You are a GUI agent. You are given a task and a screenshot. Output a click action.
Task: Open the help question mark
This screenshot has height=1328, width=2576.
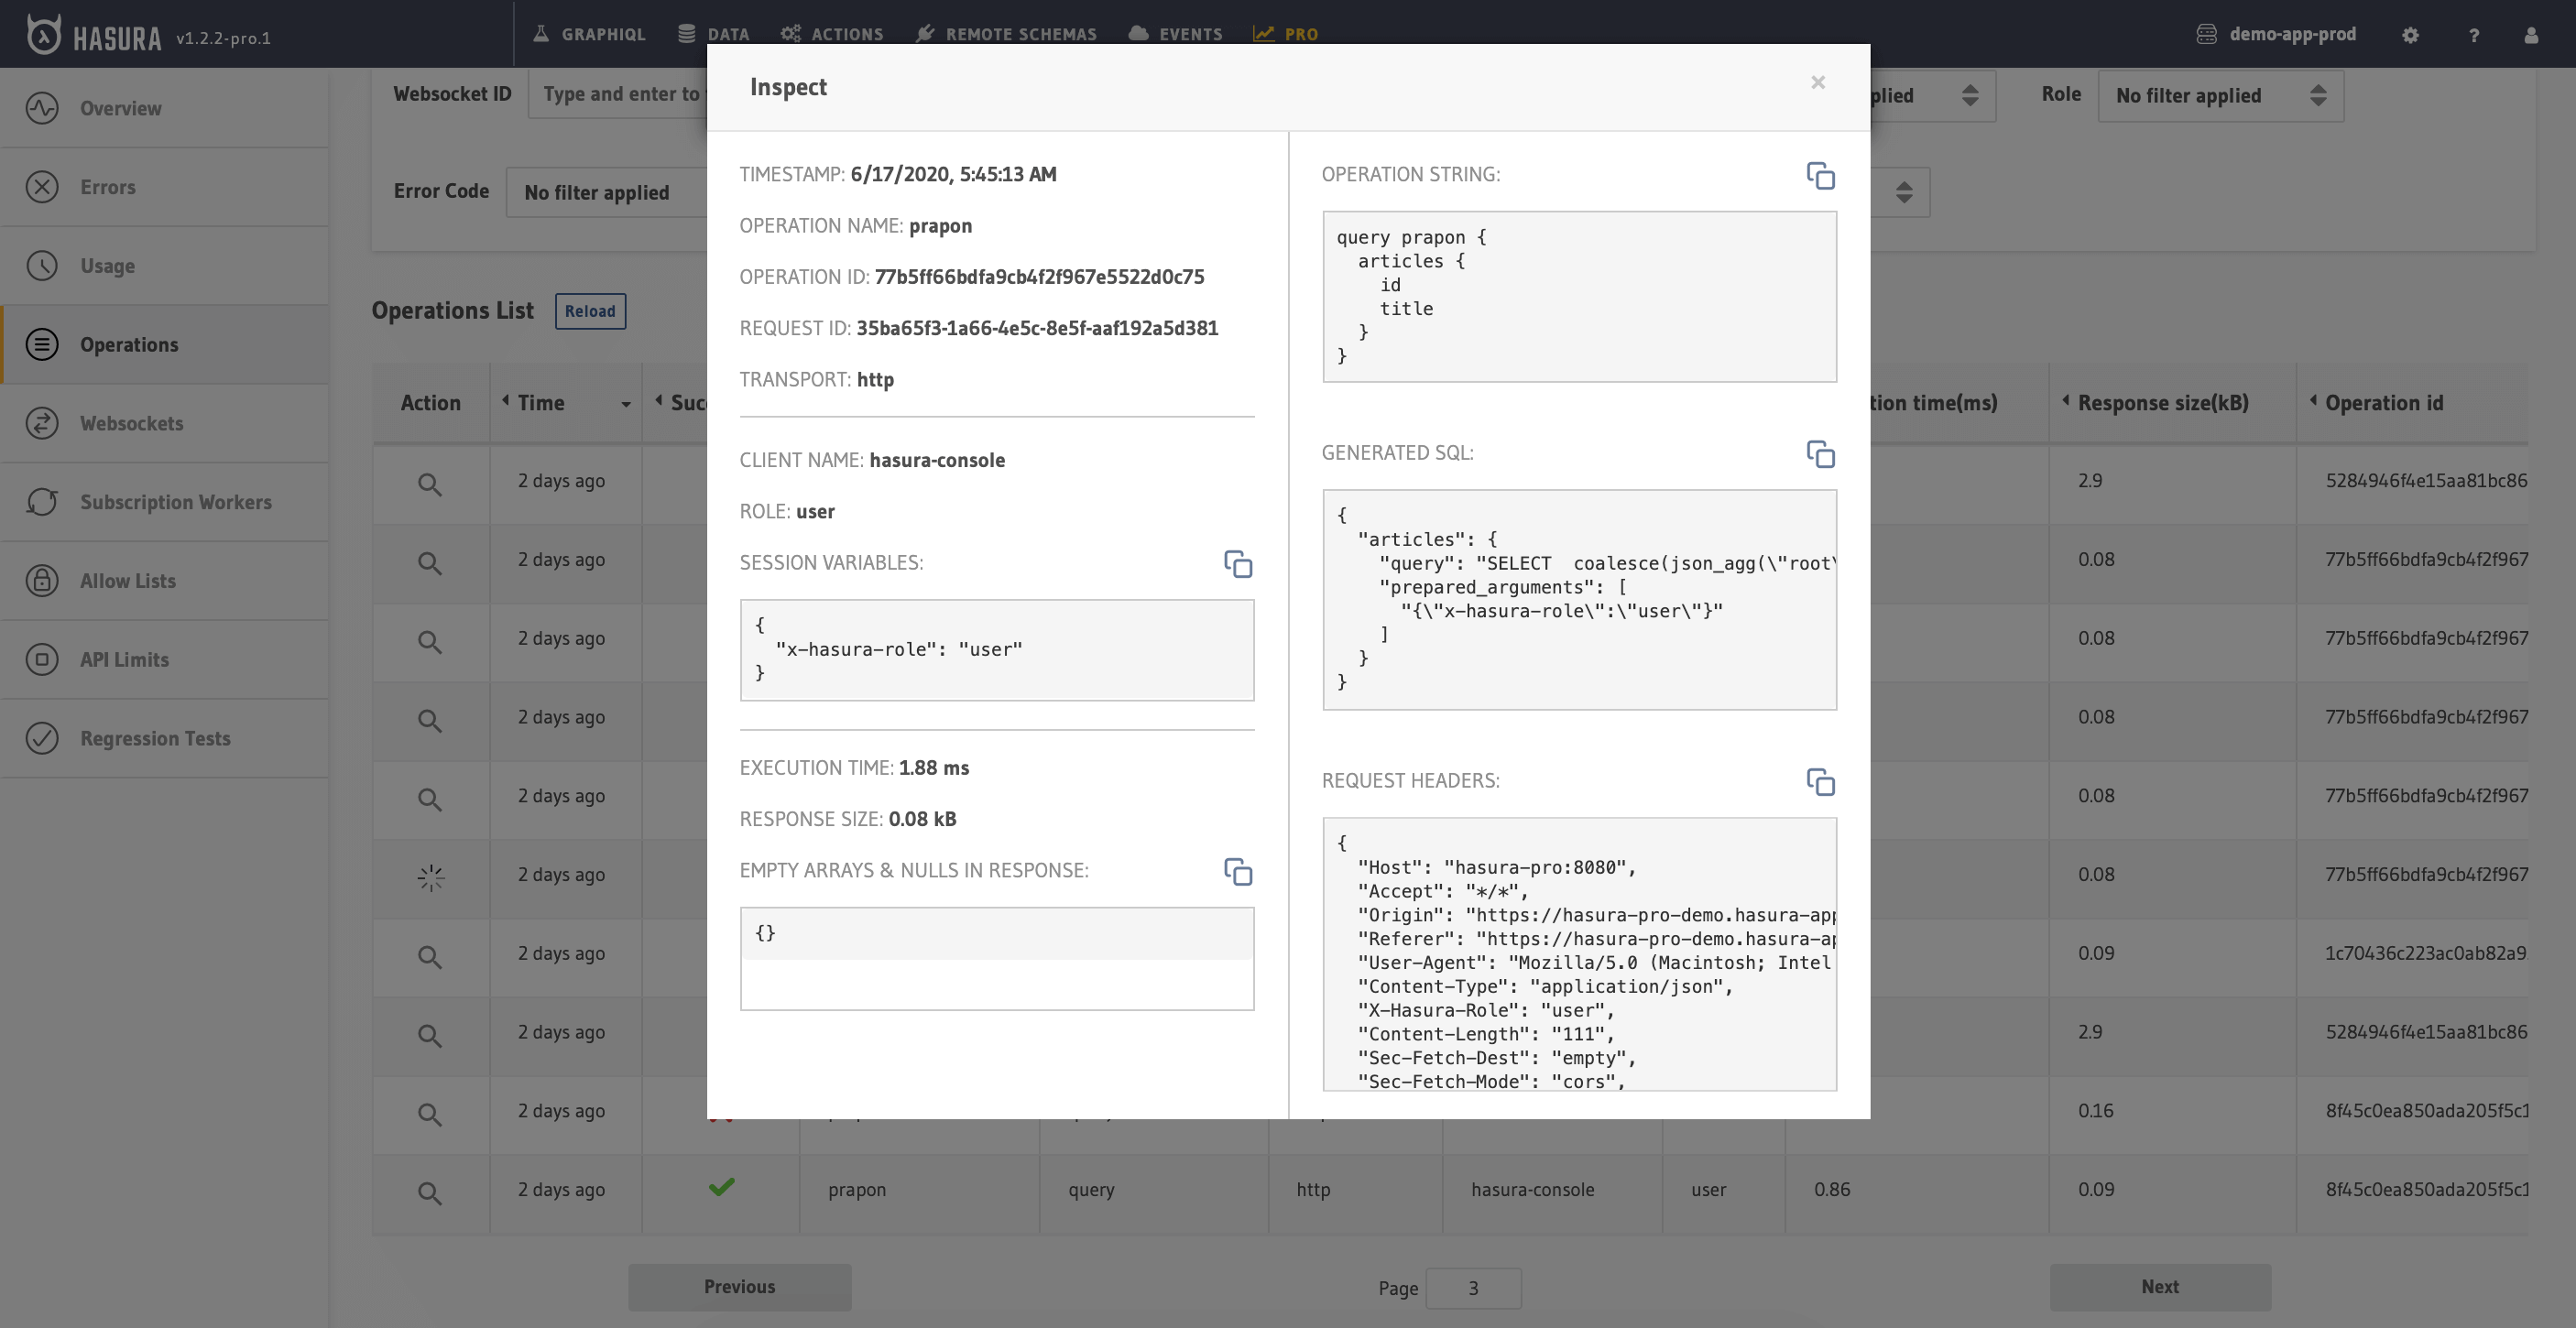click(x=2474, y=35)
